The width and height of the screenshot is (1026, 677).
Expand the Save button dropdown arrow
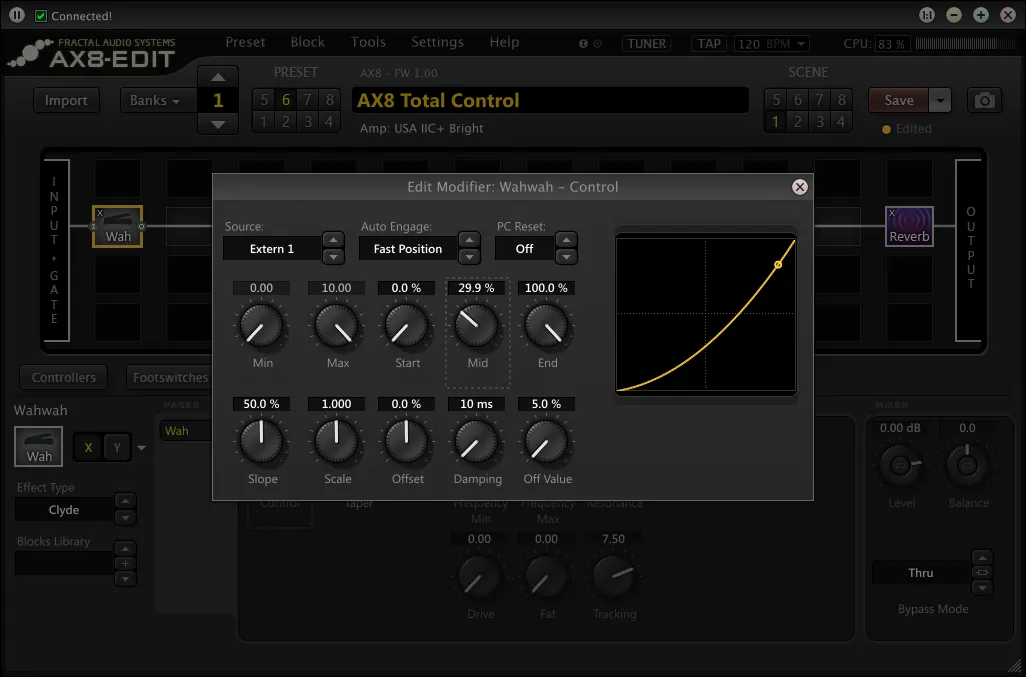[x=940, y=100]
